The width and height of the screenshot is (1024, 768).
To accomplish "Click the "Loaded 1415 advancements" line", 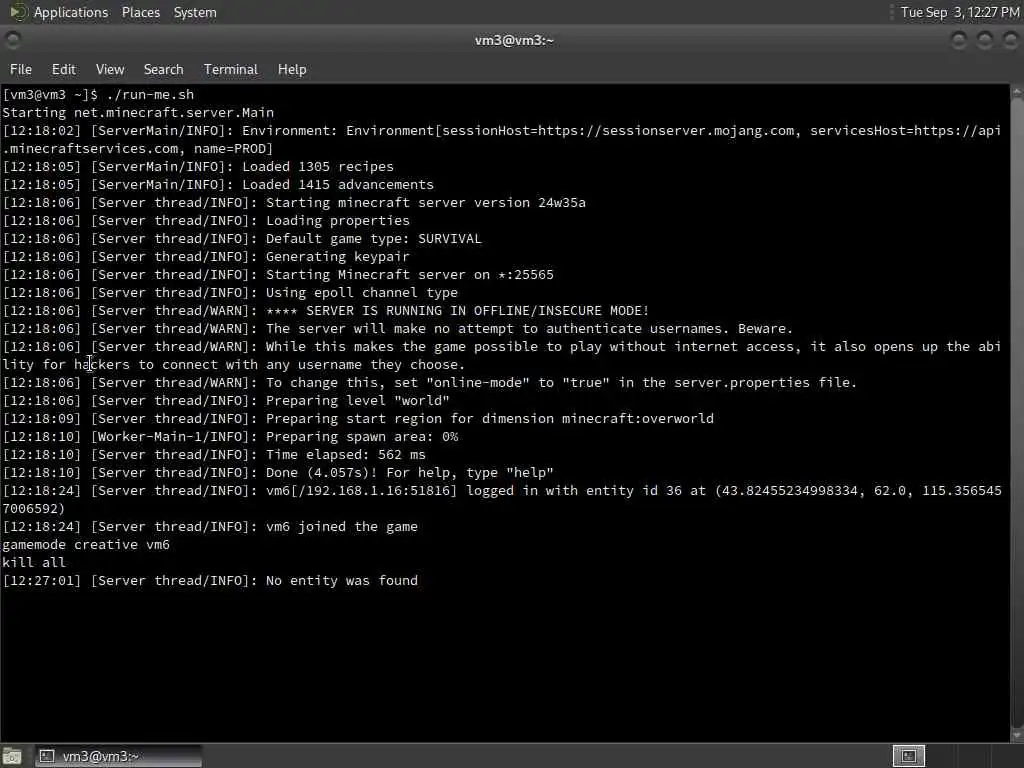I will coord(218,185).
